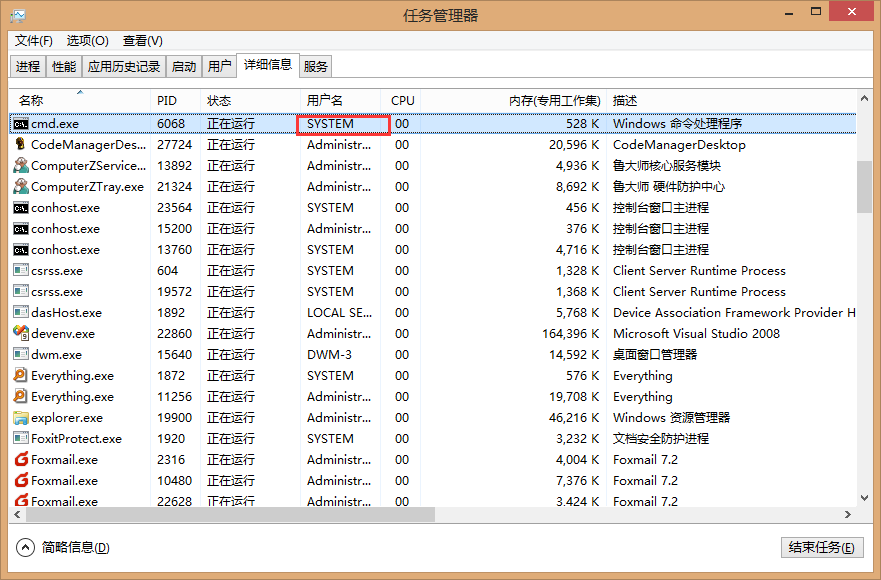This screenshot has height=580, width=881.
Task: Select the 详细信息 tab
Action: [x=268, y=65]
